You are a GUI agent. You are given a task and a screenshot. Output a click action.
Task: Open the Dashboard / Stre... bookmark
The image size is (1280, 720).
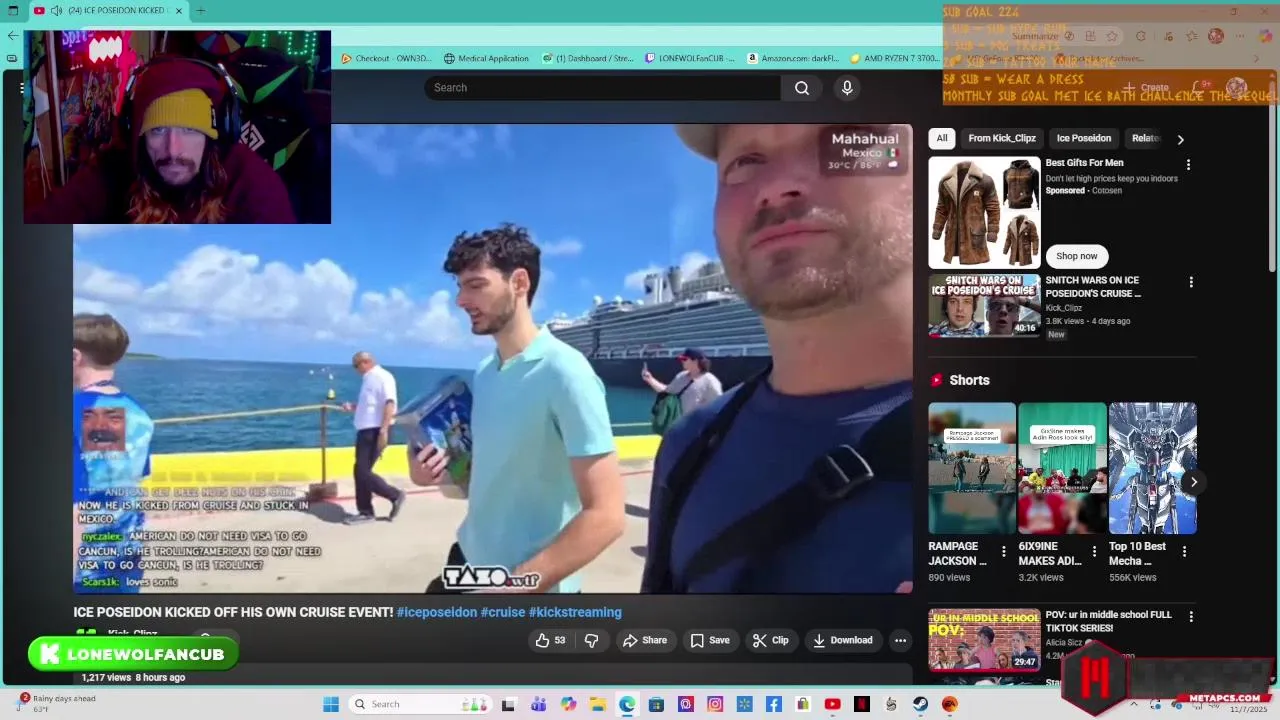coord(588,58)
